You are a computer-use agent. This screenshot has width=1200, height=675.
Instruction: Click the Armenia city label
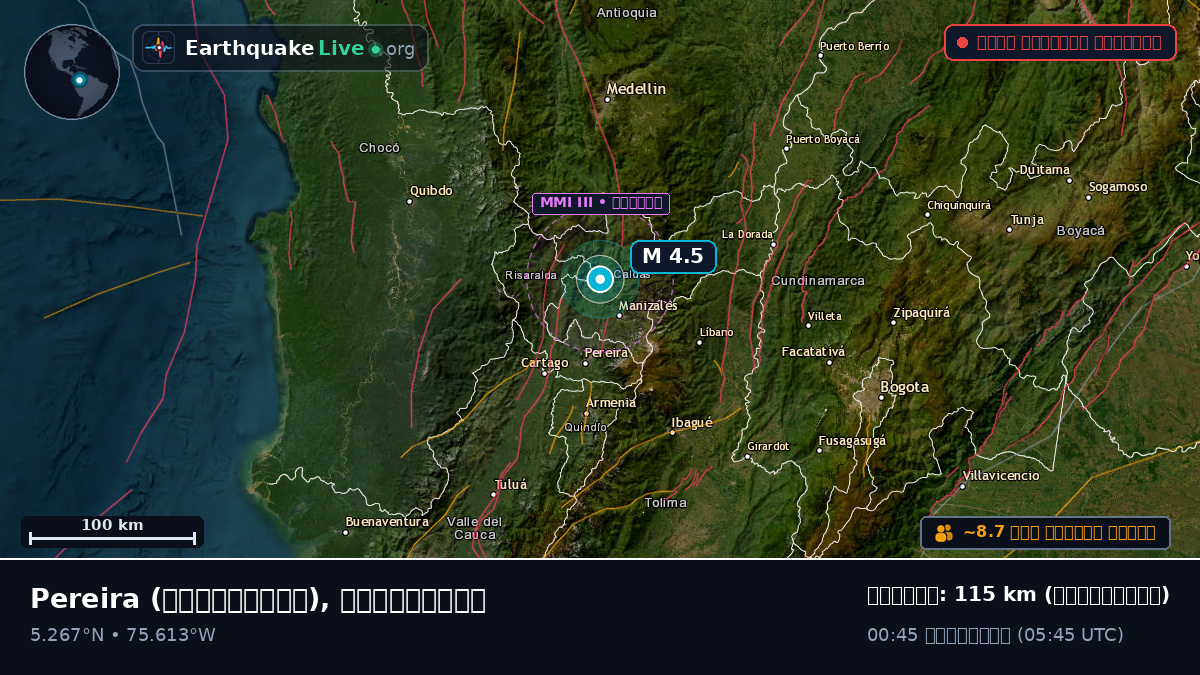611,403
